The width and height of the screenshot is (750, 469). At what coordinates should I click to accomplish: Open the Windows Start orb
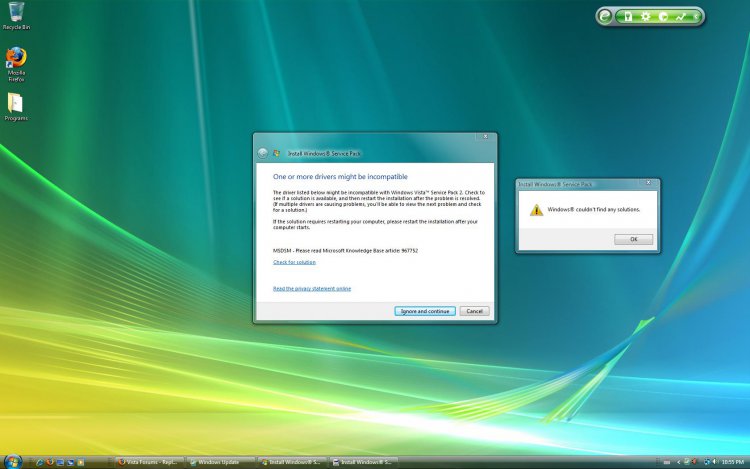click(x=12, y=462)
